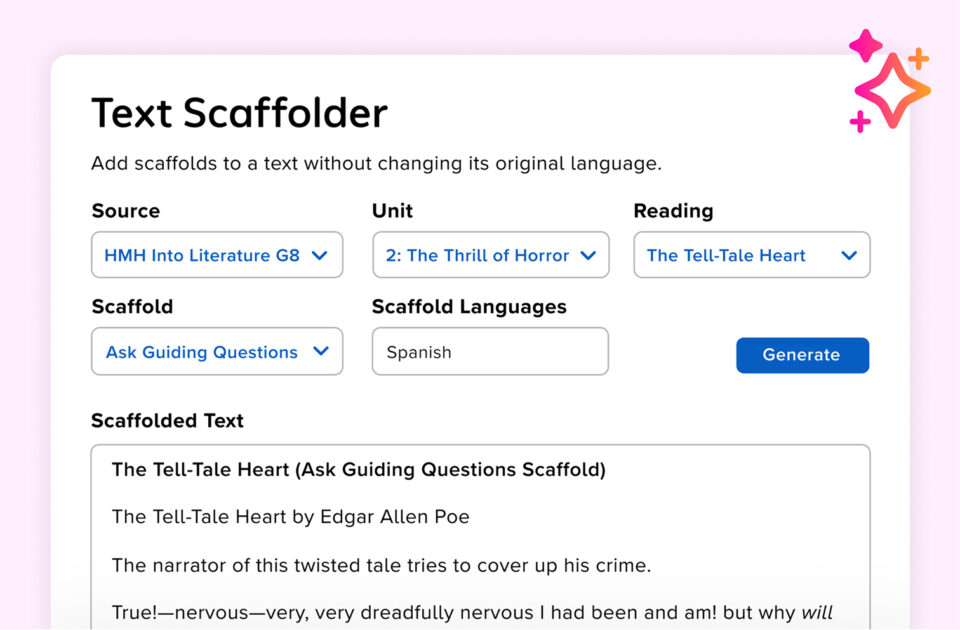Screen dimensions: 960x630
Task: Click the Text Scaffolder page title
Action: pyautogui.click(x=239, y=113)
